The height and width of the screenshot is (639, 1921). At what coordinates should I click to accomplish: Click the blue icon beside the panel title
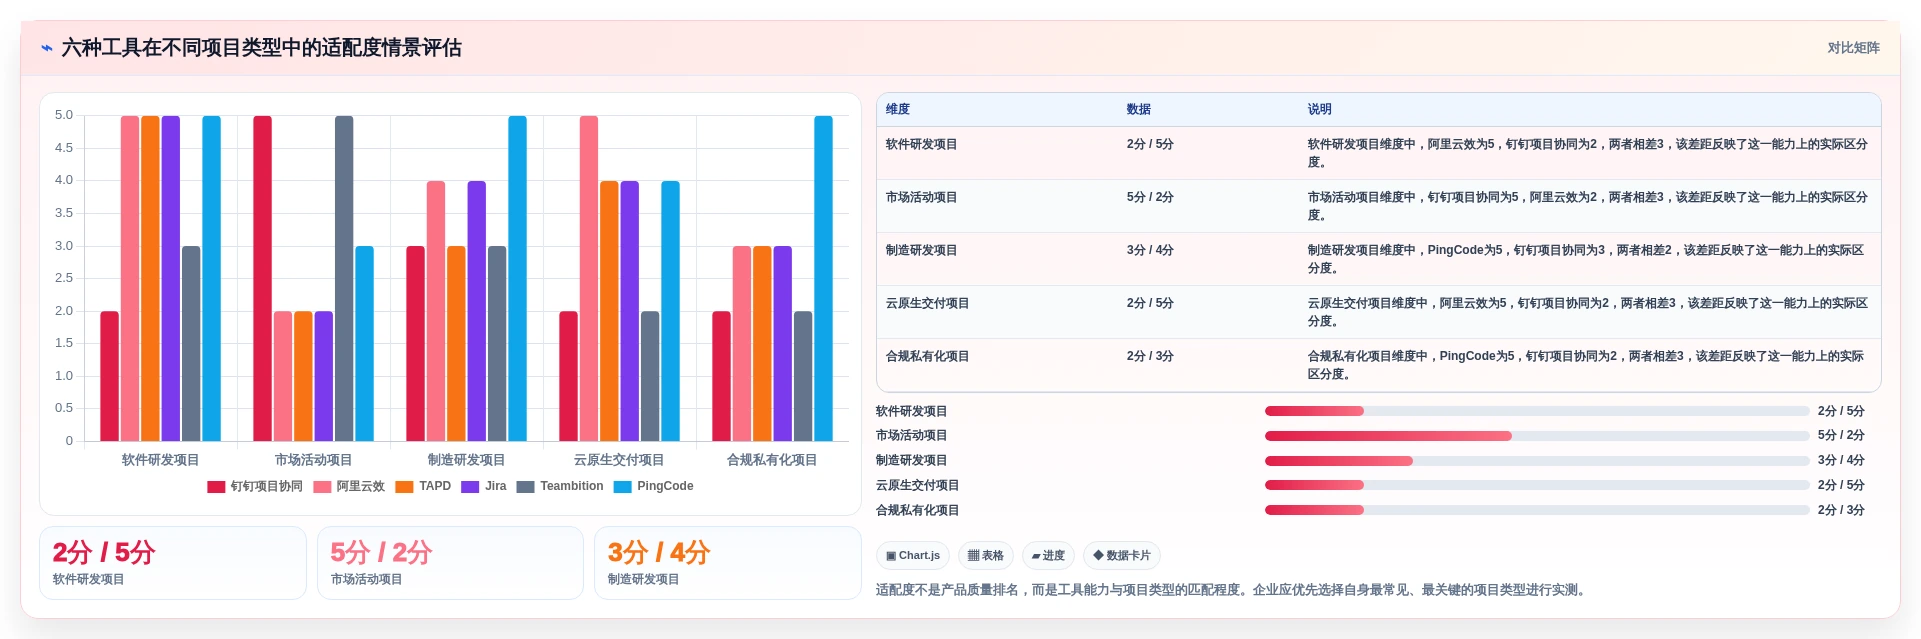[x=47, y=48]
